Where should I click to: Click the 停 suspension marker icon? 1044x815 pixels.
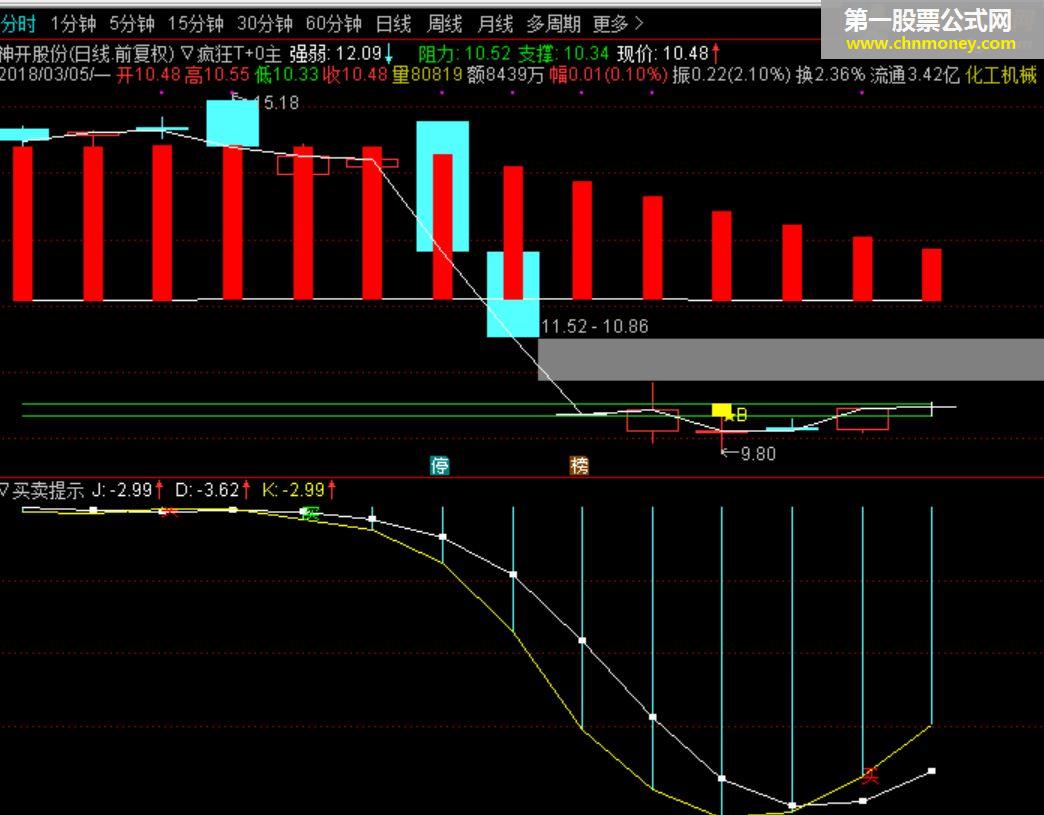(x=439, y=465)
